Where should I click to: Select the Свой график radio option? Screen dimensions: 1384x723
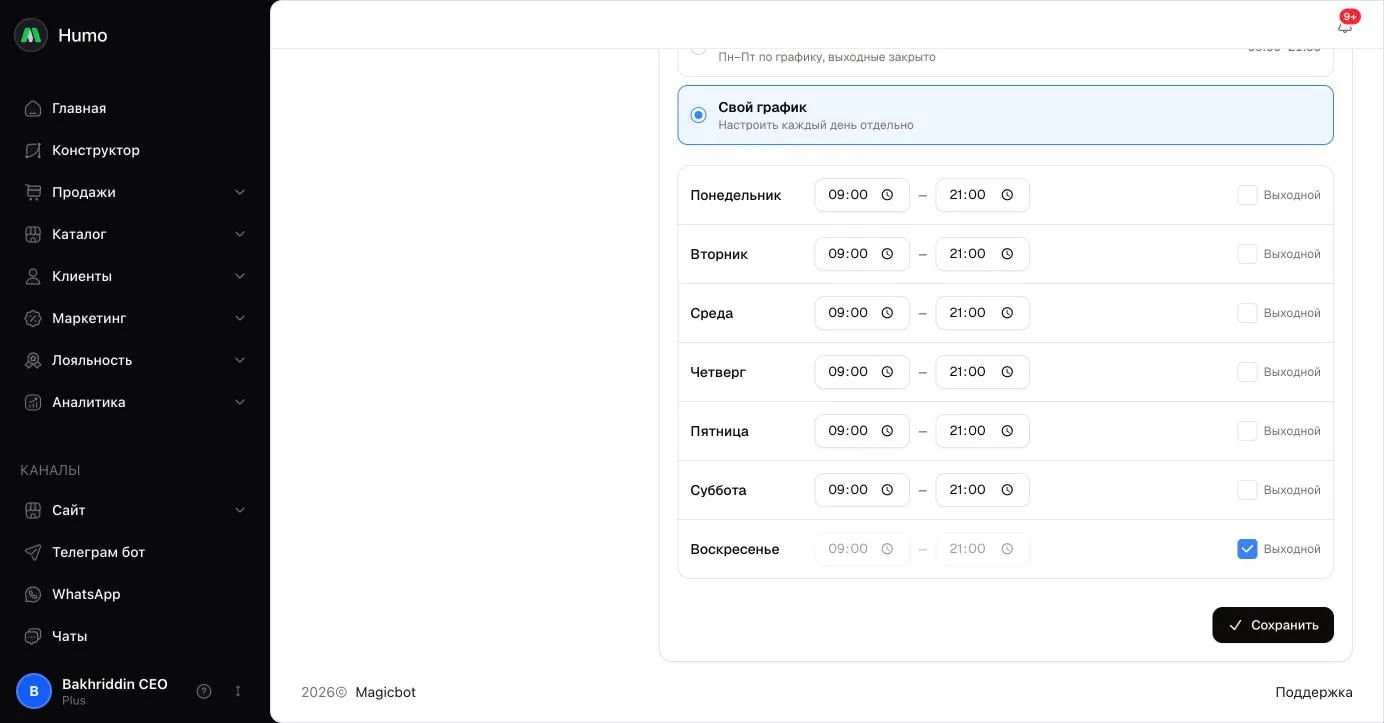tap(698, 115)
